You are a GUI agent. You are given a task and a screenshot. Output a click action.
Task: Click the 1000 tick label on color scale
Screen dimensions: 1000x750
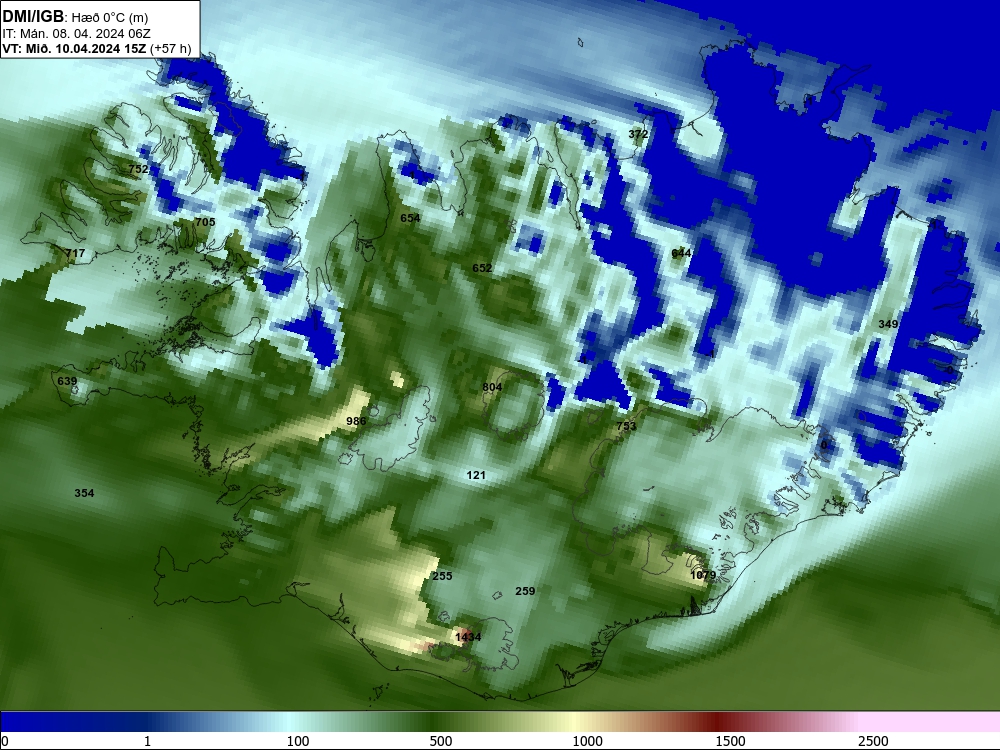pyautogui.click(x=587, y=741)
